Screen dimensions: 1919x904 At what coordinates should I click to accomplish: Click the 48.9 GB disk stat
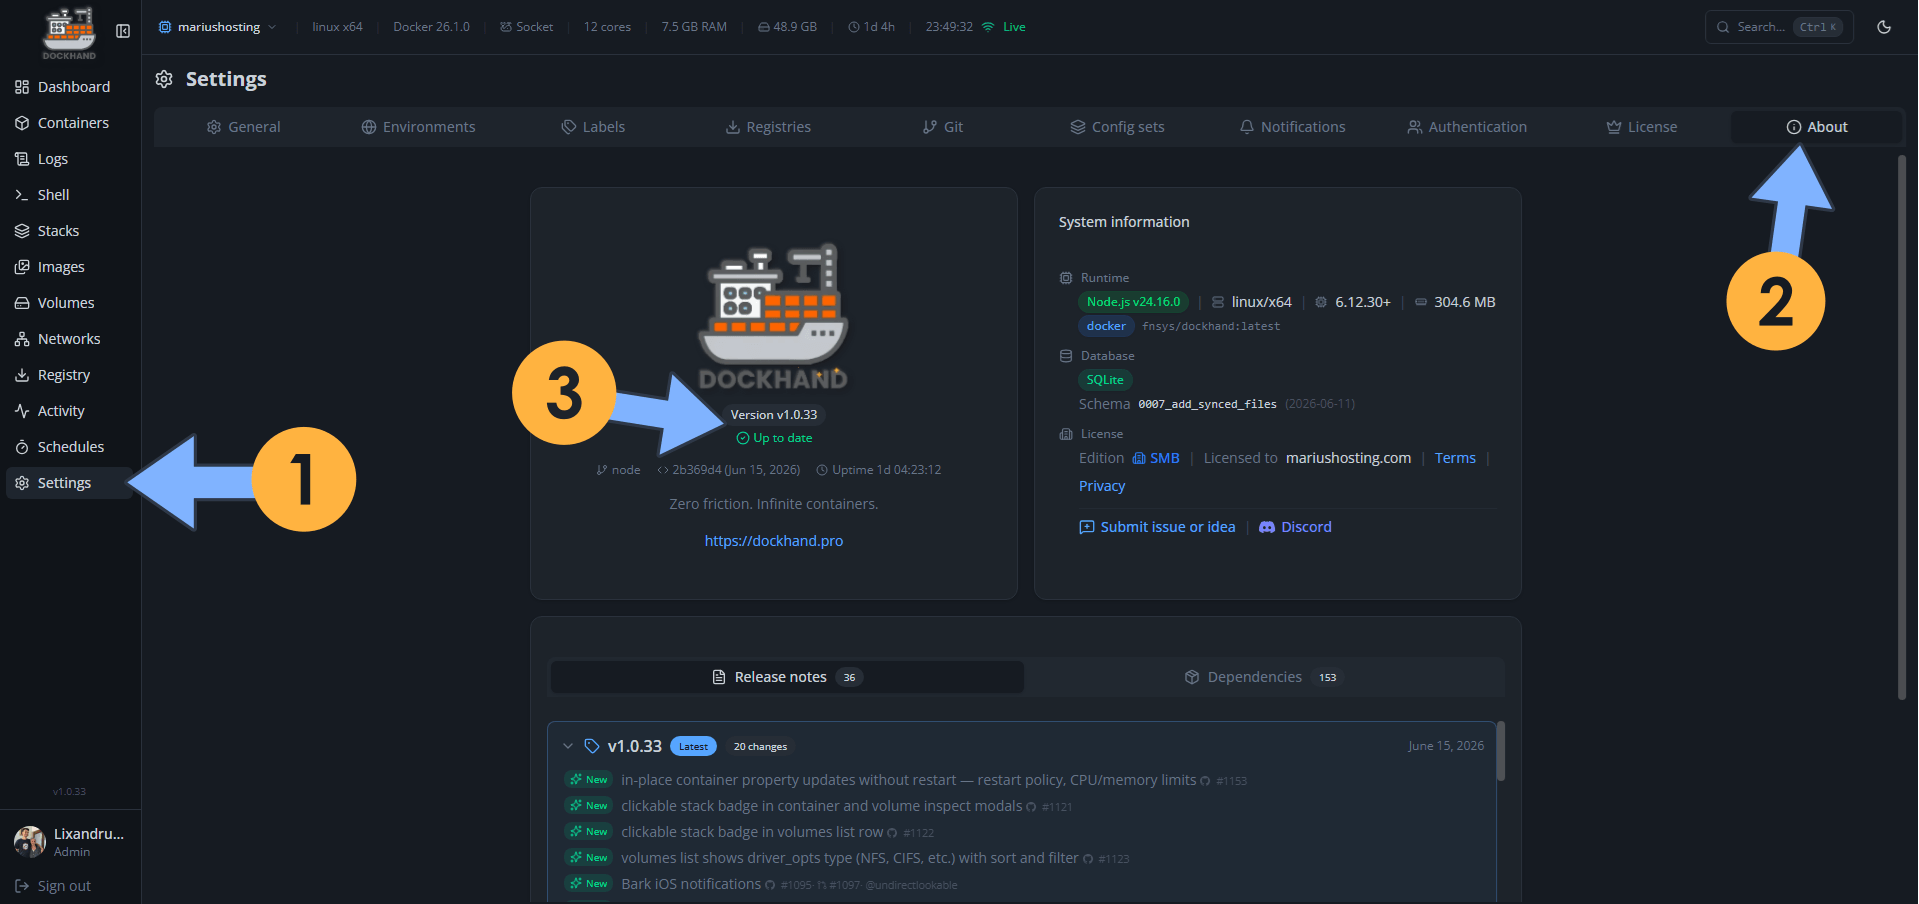(x=787, y=27)
